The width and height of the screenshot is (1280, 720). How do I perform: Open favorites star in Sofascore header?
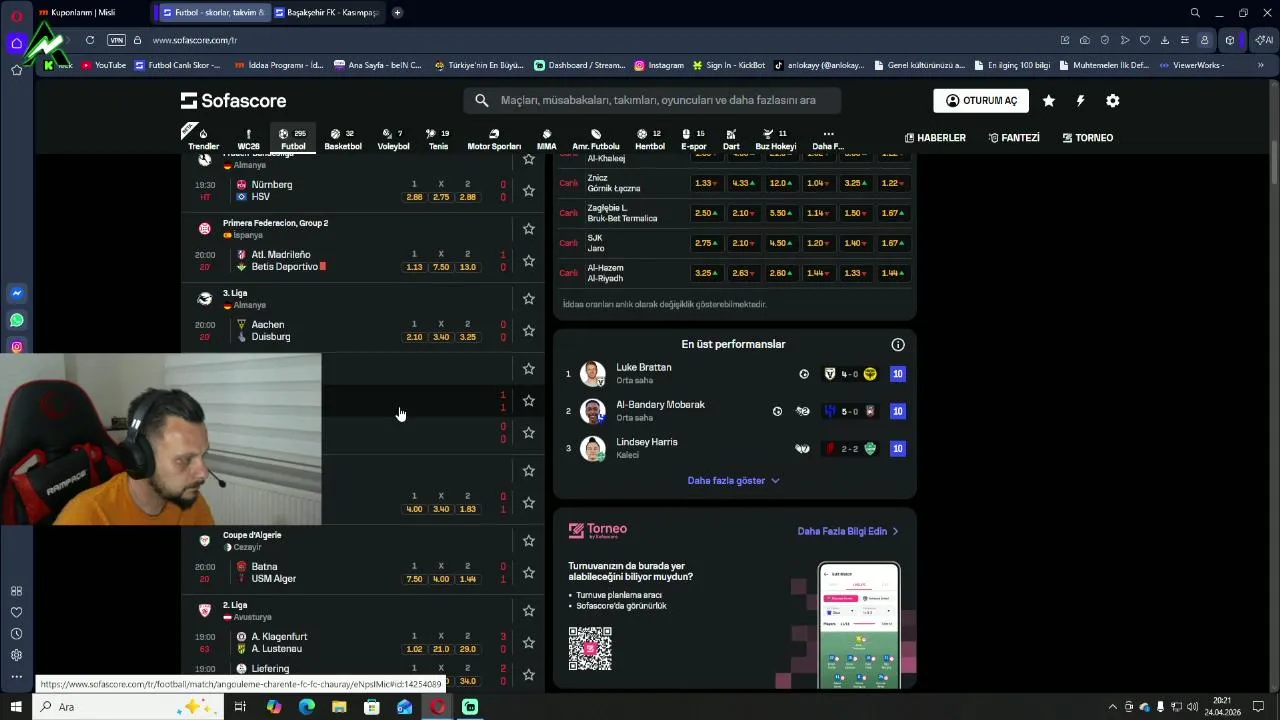pyautogui.click(x=1048, y=101)
